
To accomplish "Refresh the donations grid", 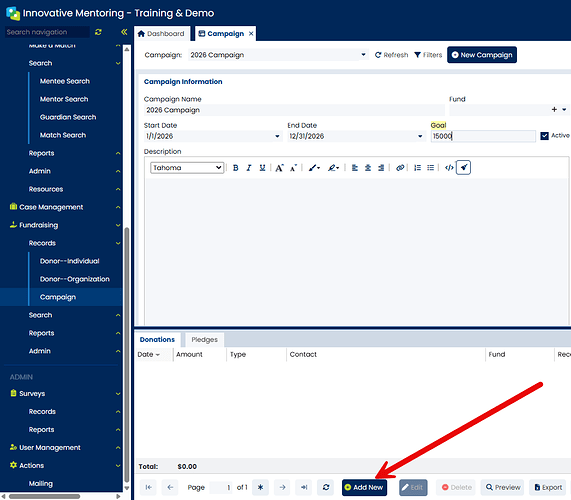I will pos(326,487).
